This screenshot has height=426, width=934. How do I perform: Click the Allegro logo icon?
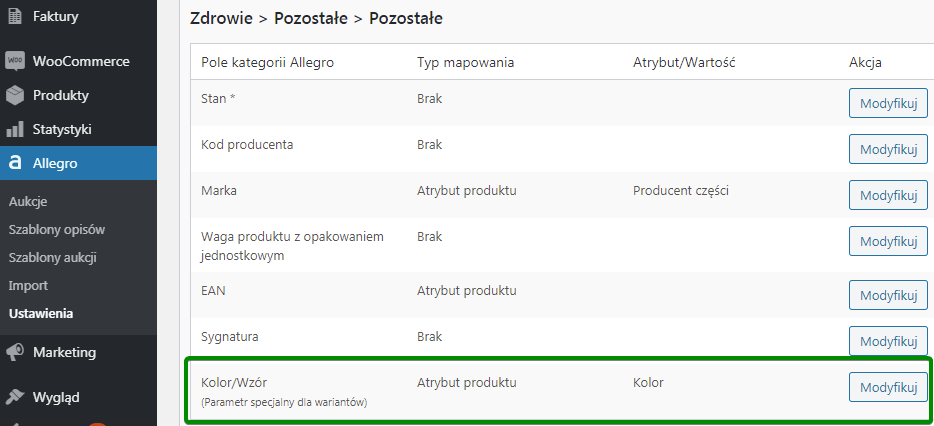[15, 163]
